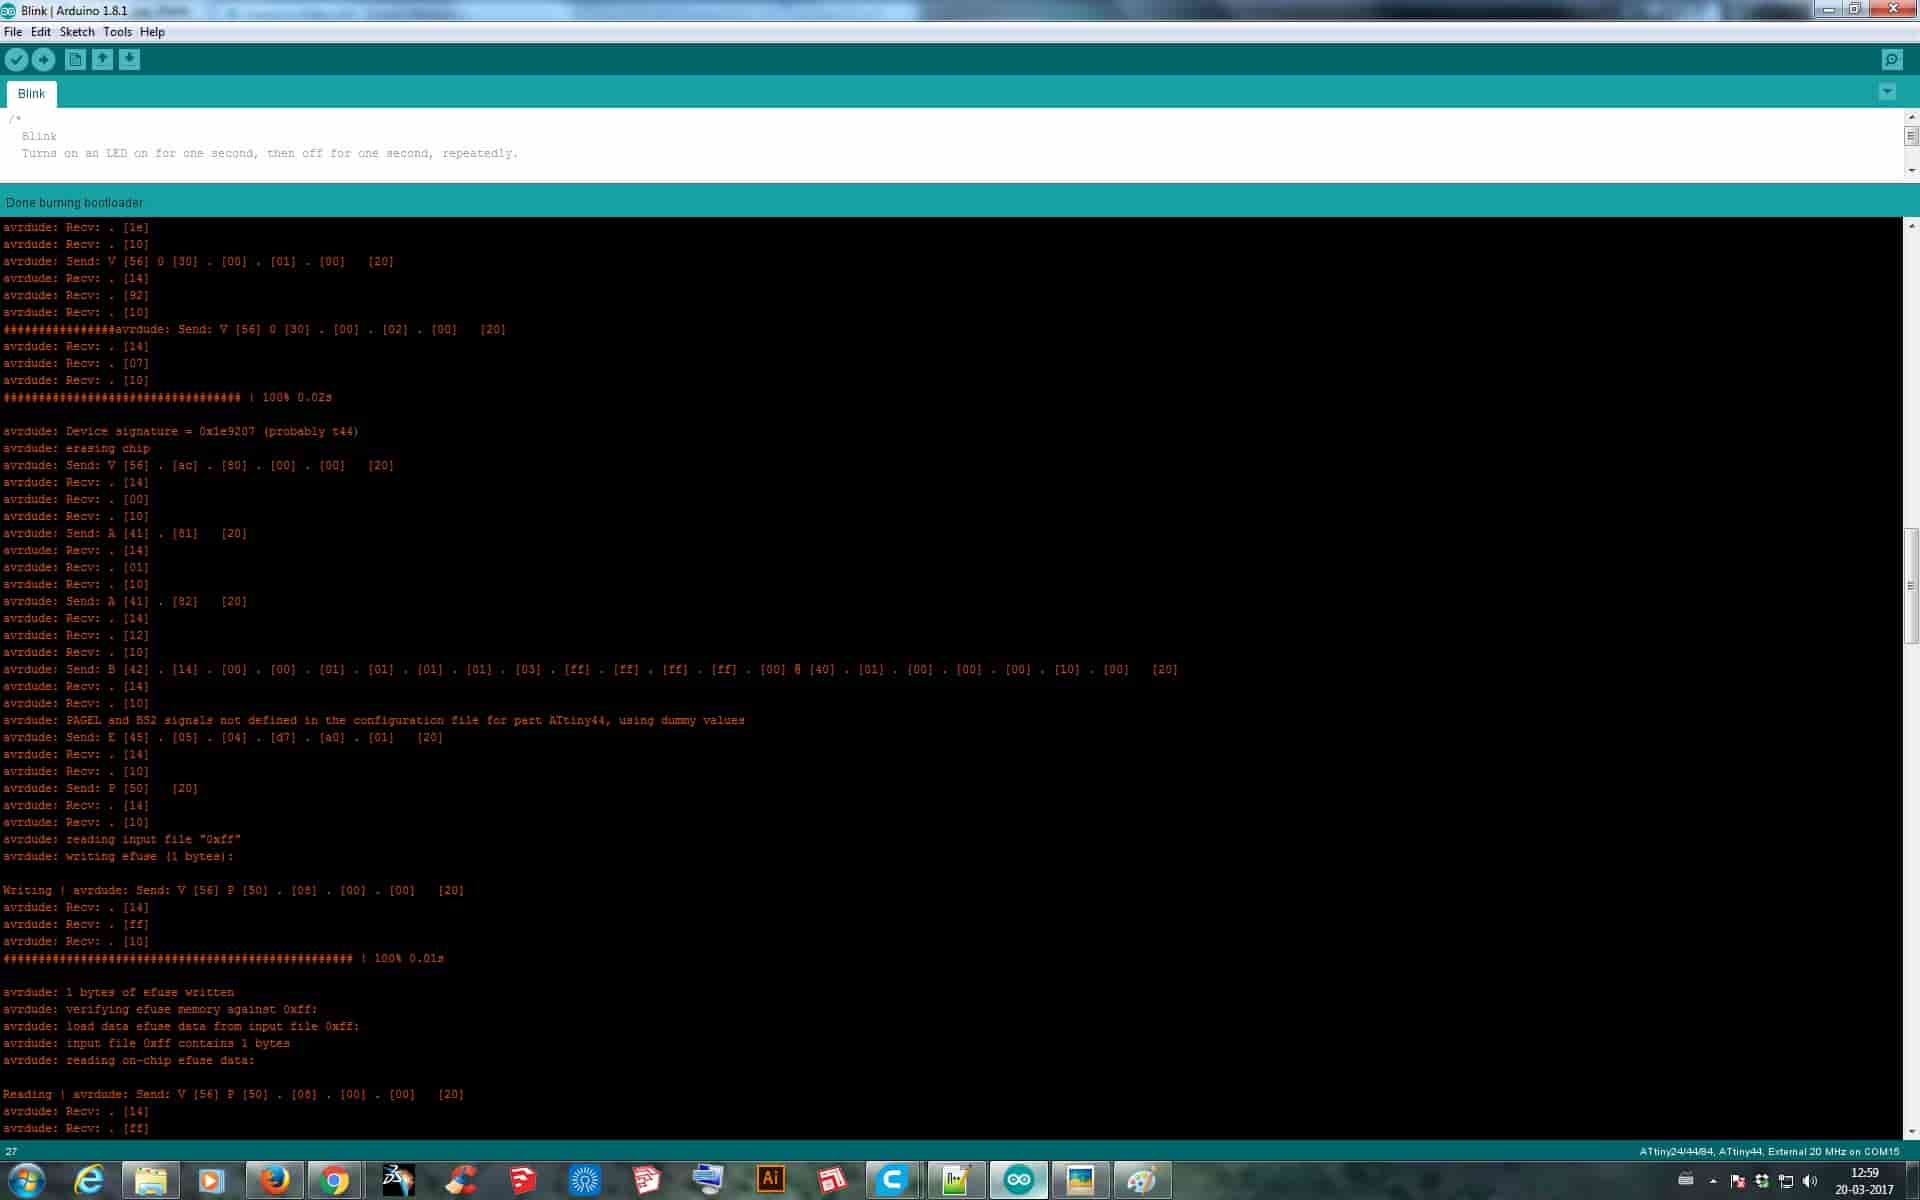Click the 'input file 0xff contains 1 bytes' line
The width and height of the screenshot is (1920, 1200).
[x=146, y=1044]
